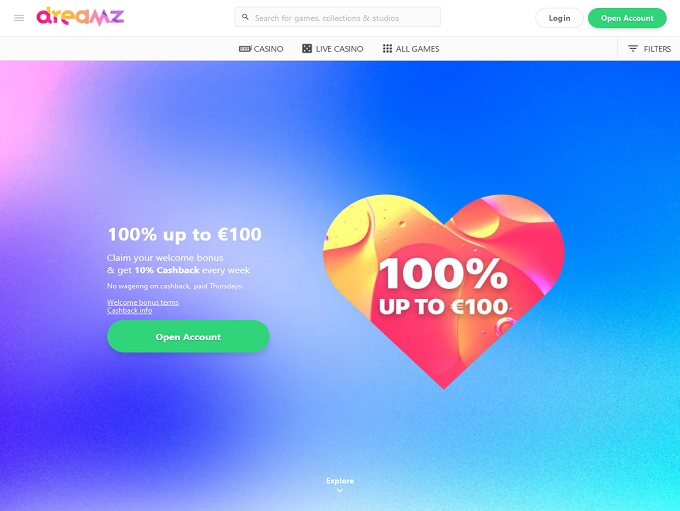Open the hamburger menu icon
Viewport: 680px width, 511px height.
19,18
